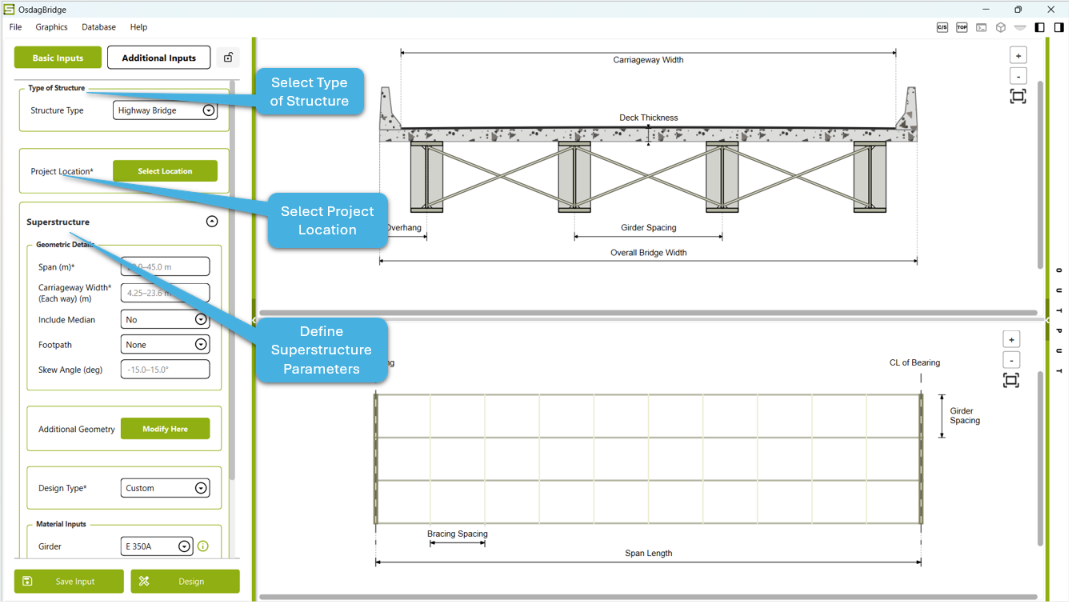Click the Select Location button

pyautogui.click(x=165, y=171)
